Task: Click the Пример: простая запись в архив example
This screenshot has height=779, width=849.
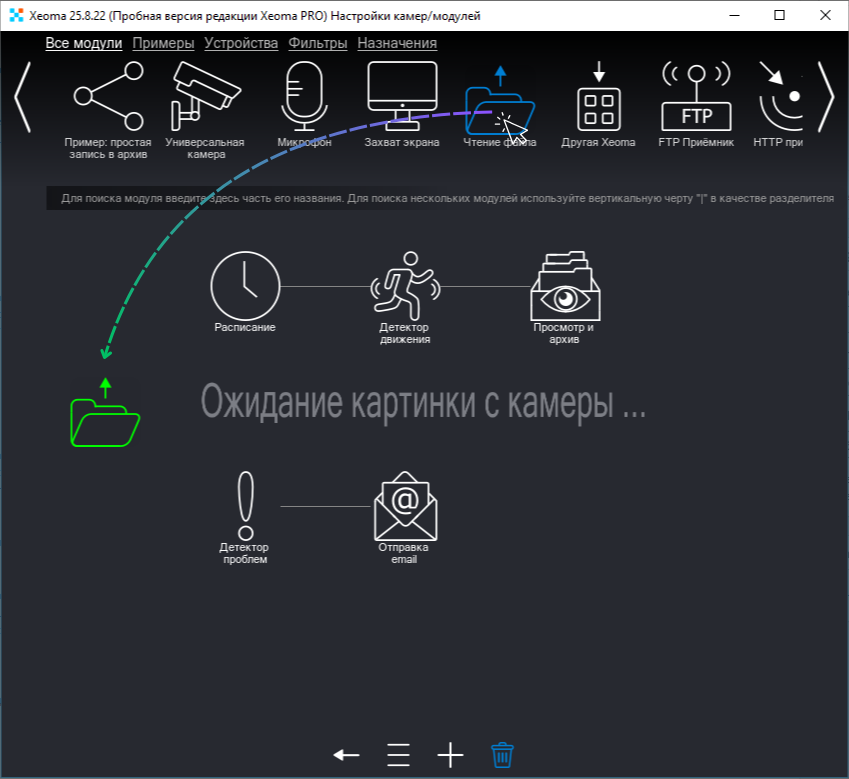Action: (x=105, y=95)
